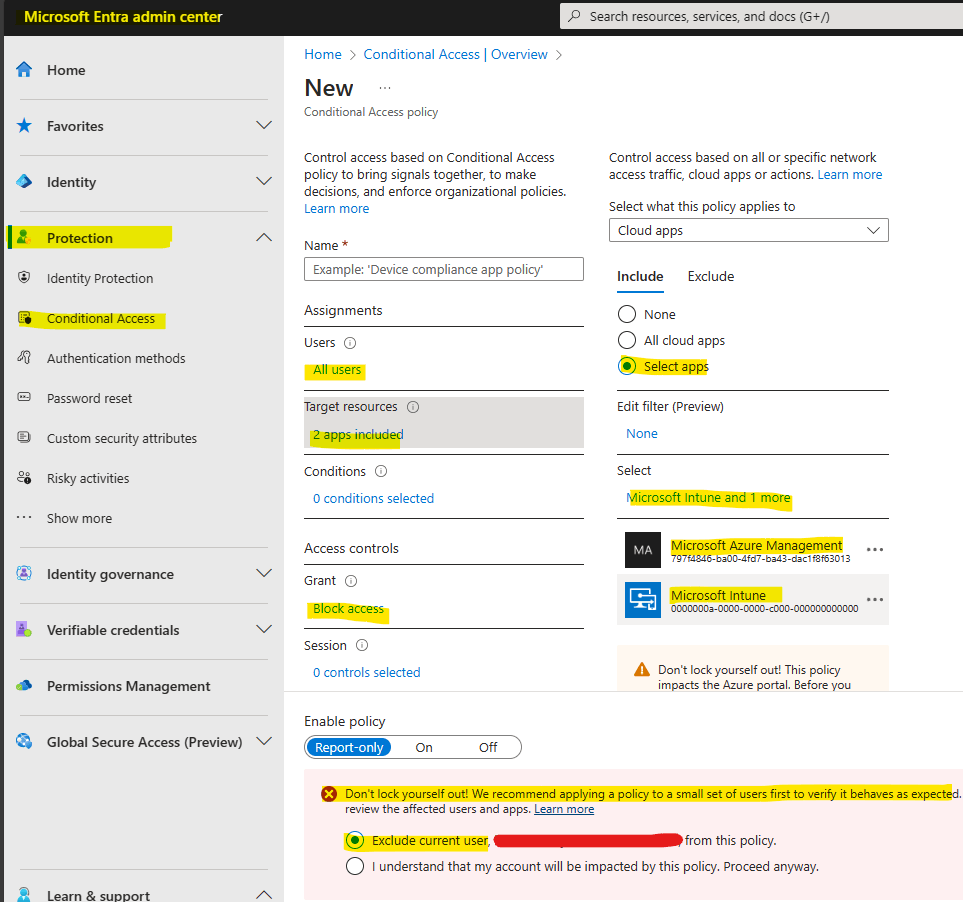Click Microsoft Intune and 1 more link

click(708, 497)
